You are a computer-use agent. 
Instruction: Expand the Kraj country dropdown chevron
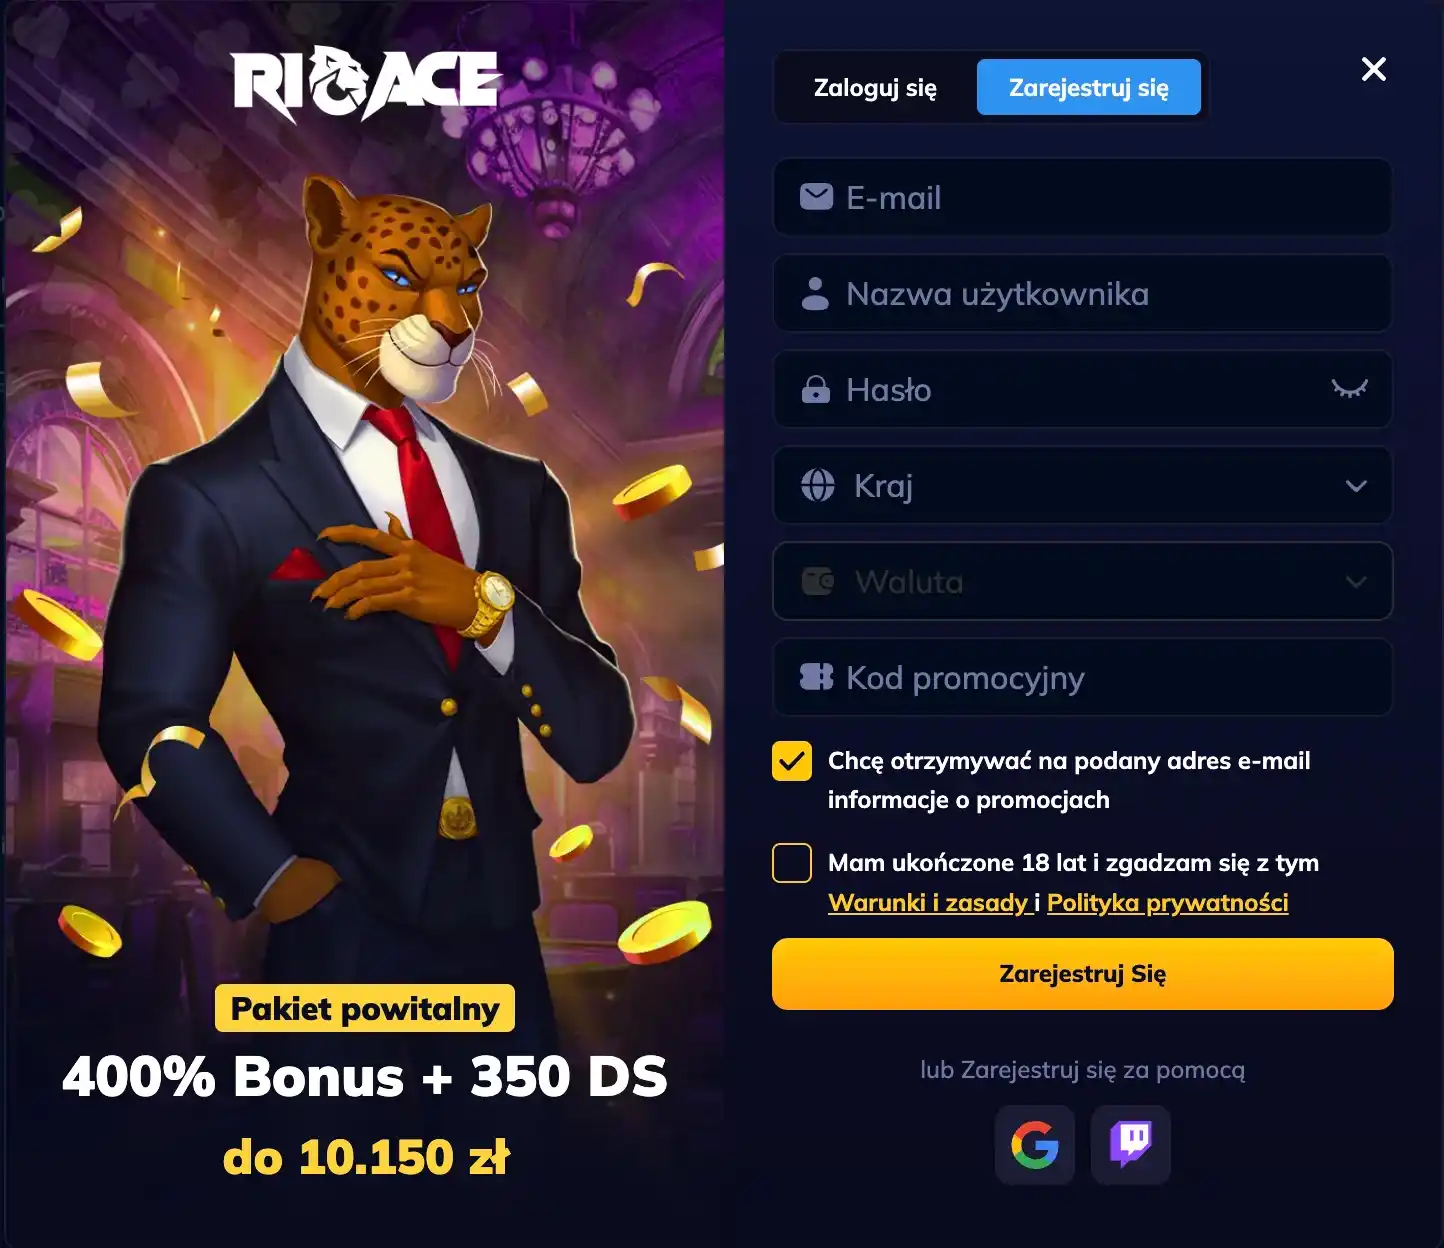pos(1356,486)
